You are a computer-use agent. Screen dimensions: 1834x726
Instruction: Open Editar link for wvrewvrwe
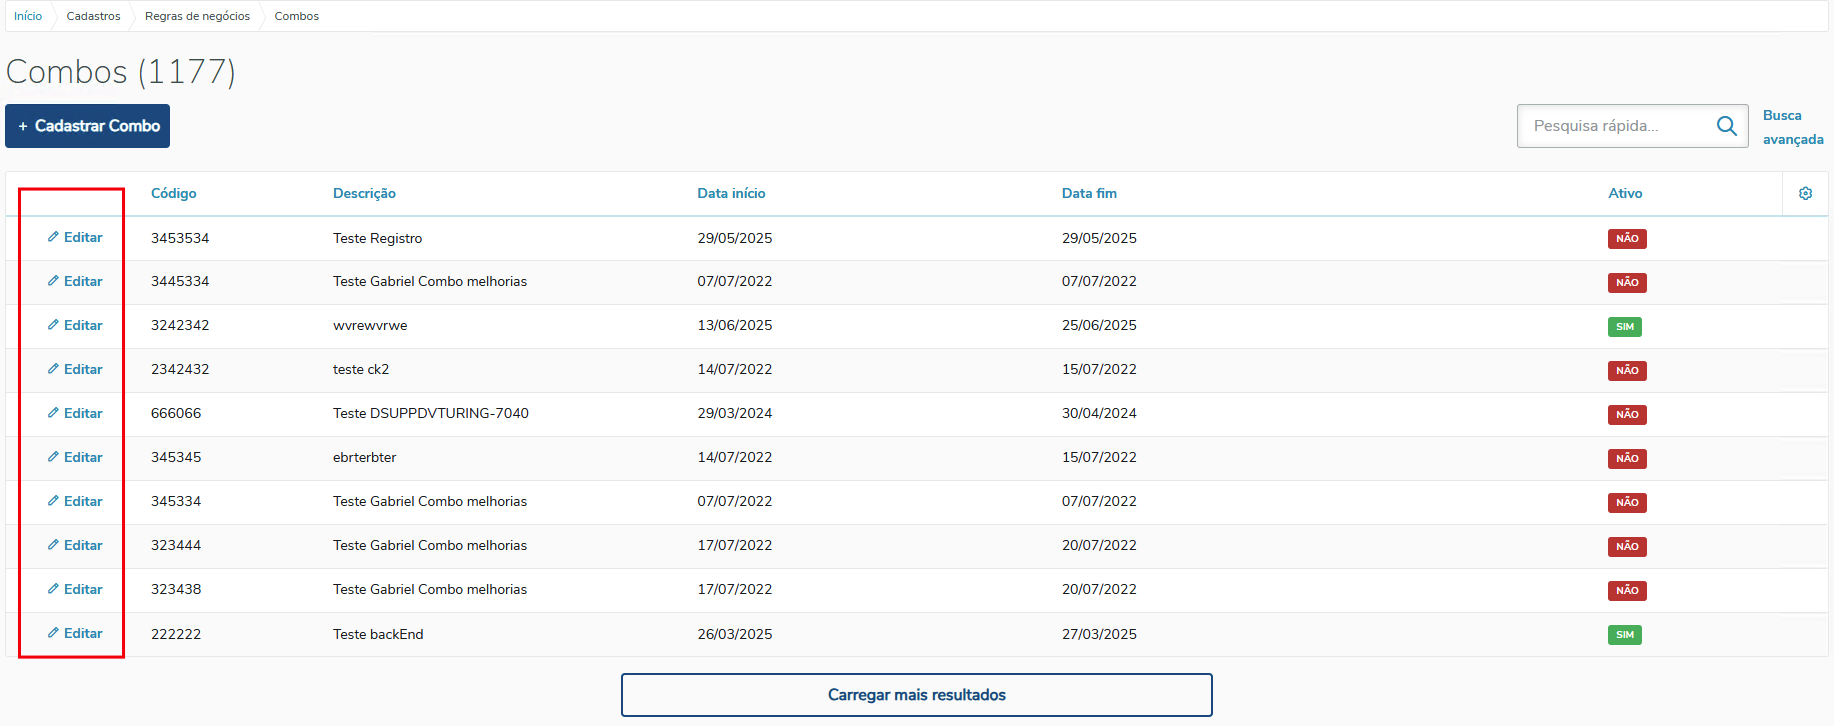coord(75,325)
